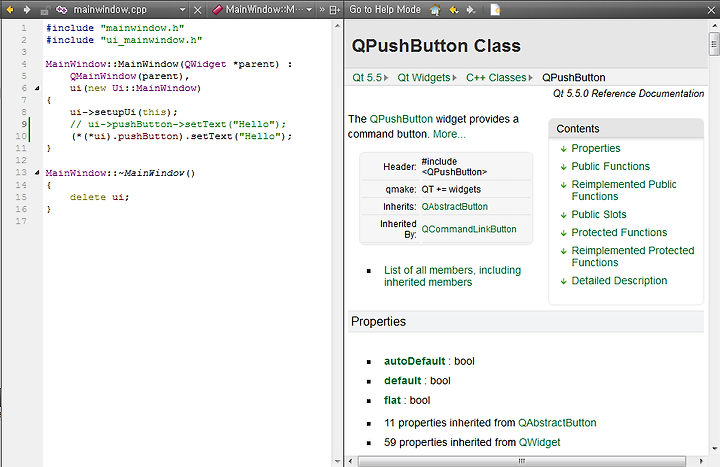Open QAbstractButton inherited properties link

pyautogui.click(x=557, y=423)
